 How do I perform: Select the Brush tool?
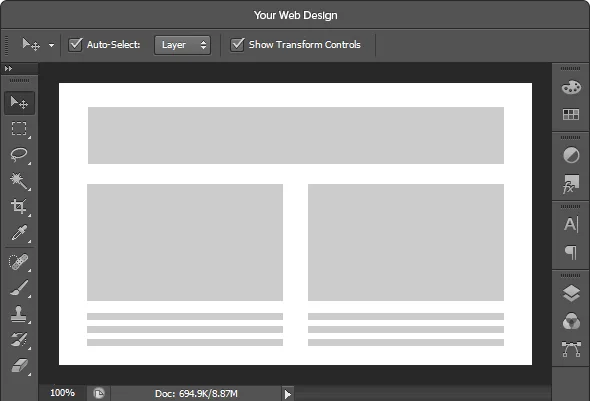(x=19, y=288)
